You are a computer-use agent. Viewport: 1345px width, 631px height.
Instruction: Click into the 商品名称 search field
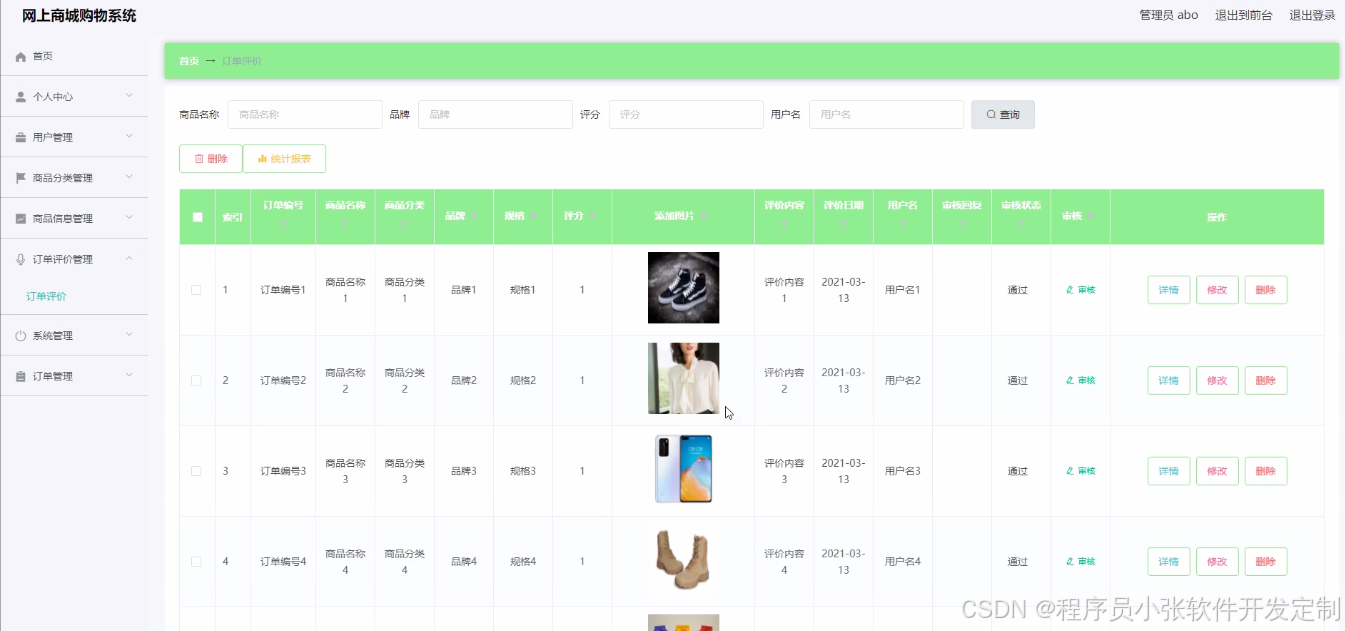pos(305,115)
